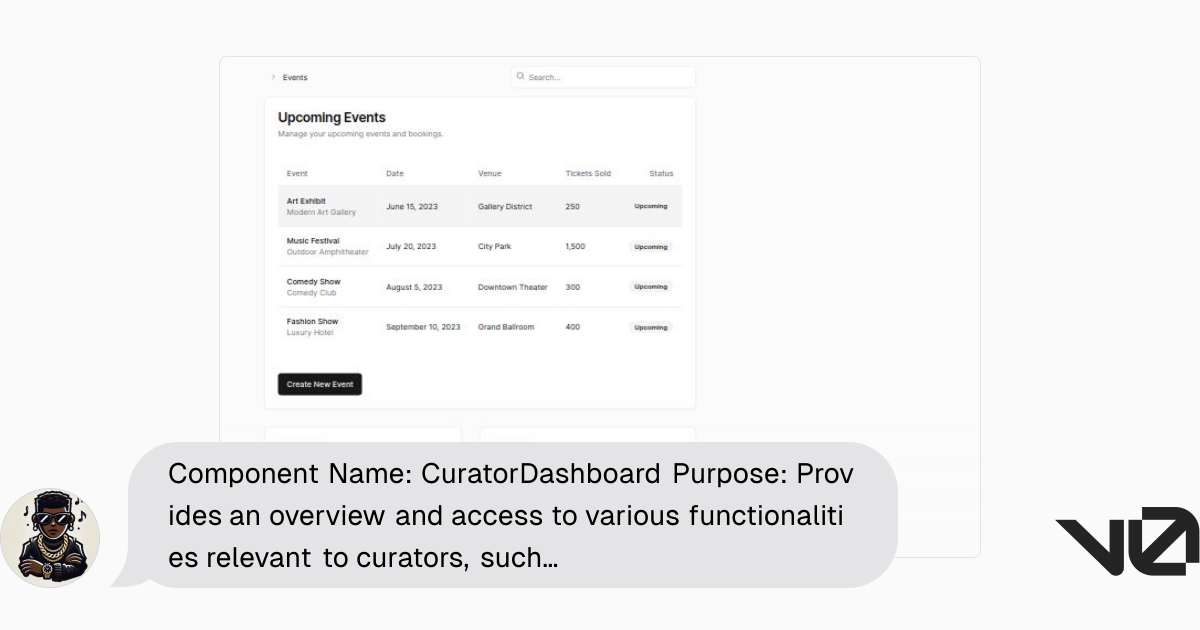Select the Music Festival event name
Screen dimensions: 1200x630
pos(313,241)
